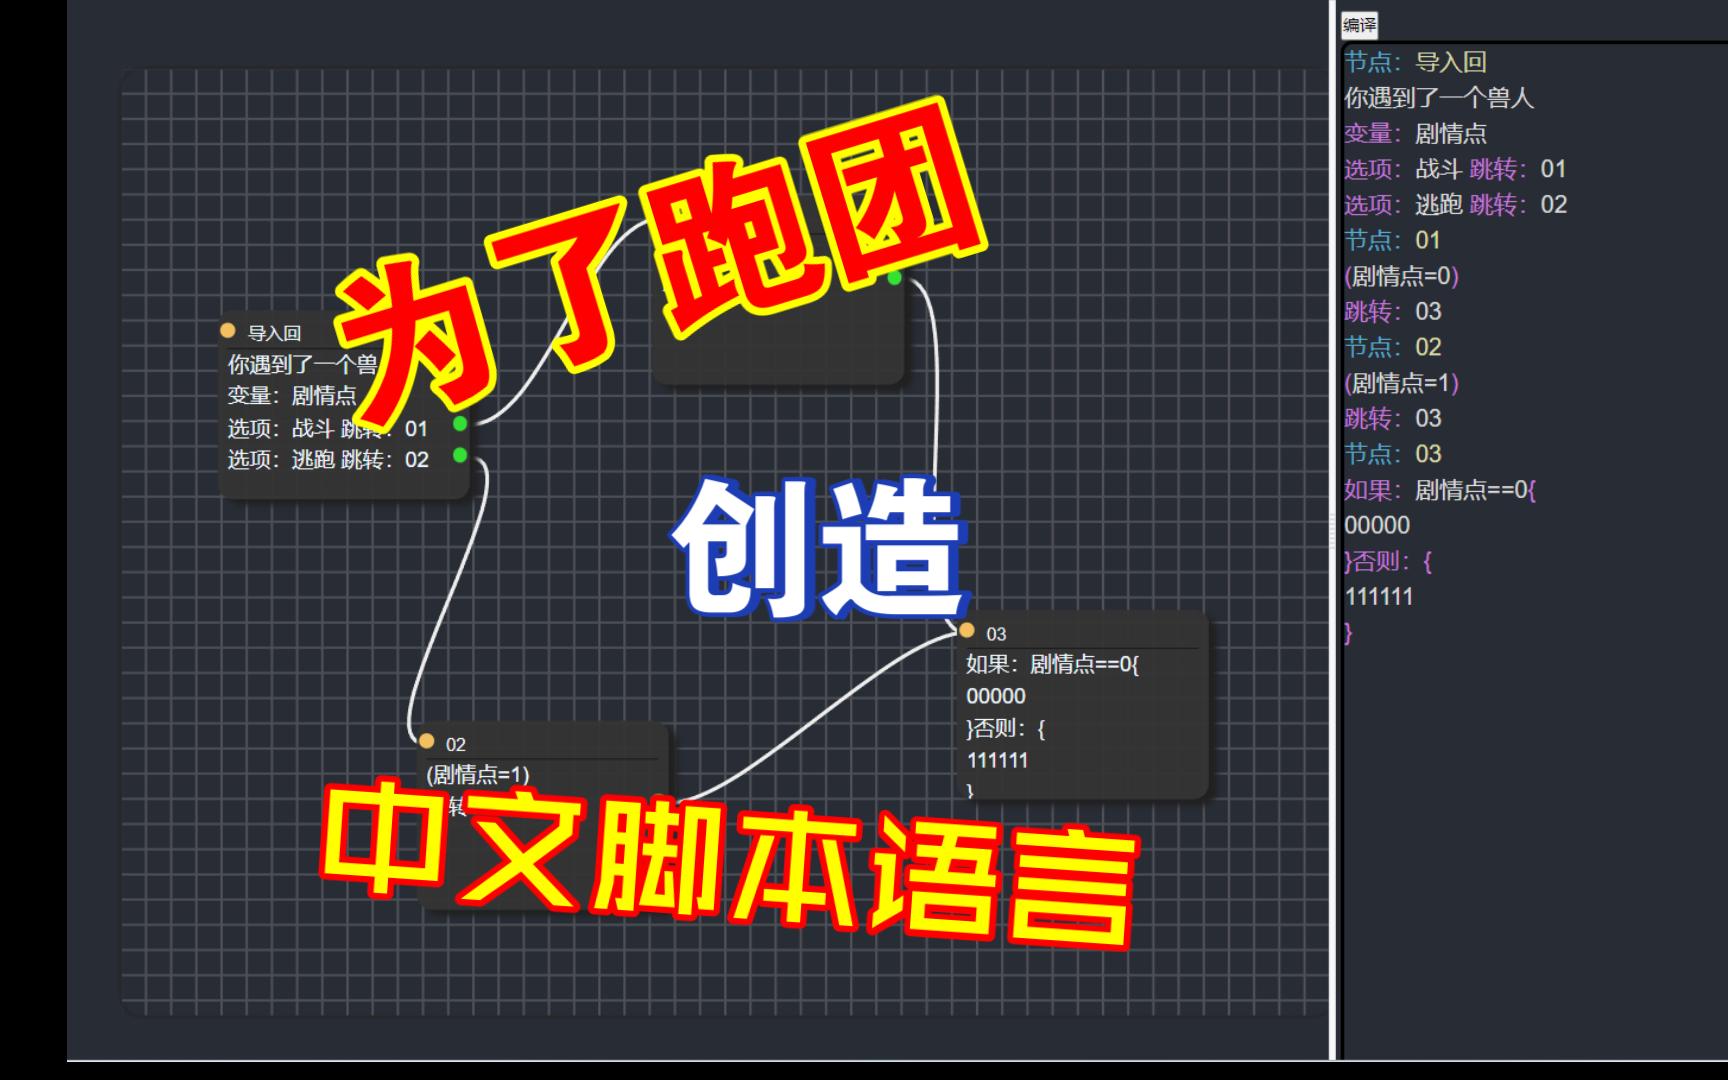Click 节点：03 line in the script panel
The height and width of the screenshot is (1080, 1728).
1393,455
